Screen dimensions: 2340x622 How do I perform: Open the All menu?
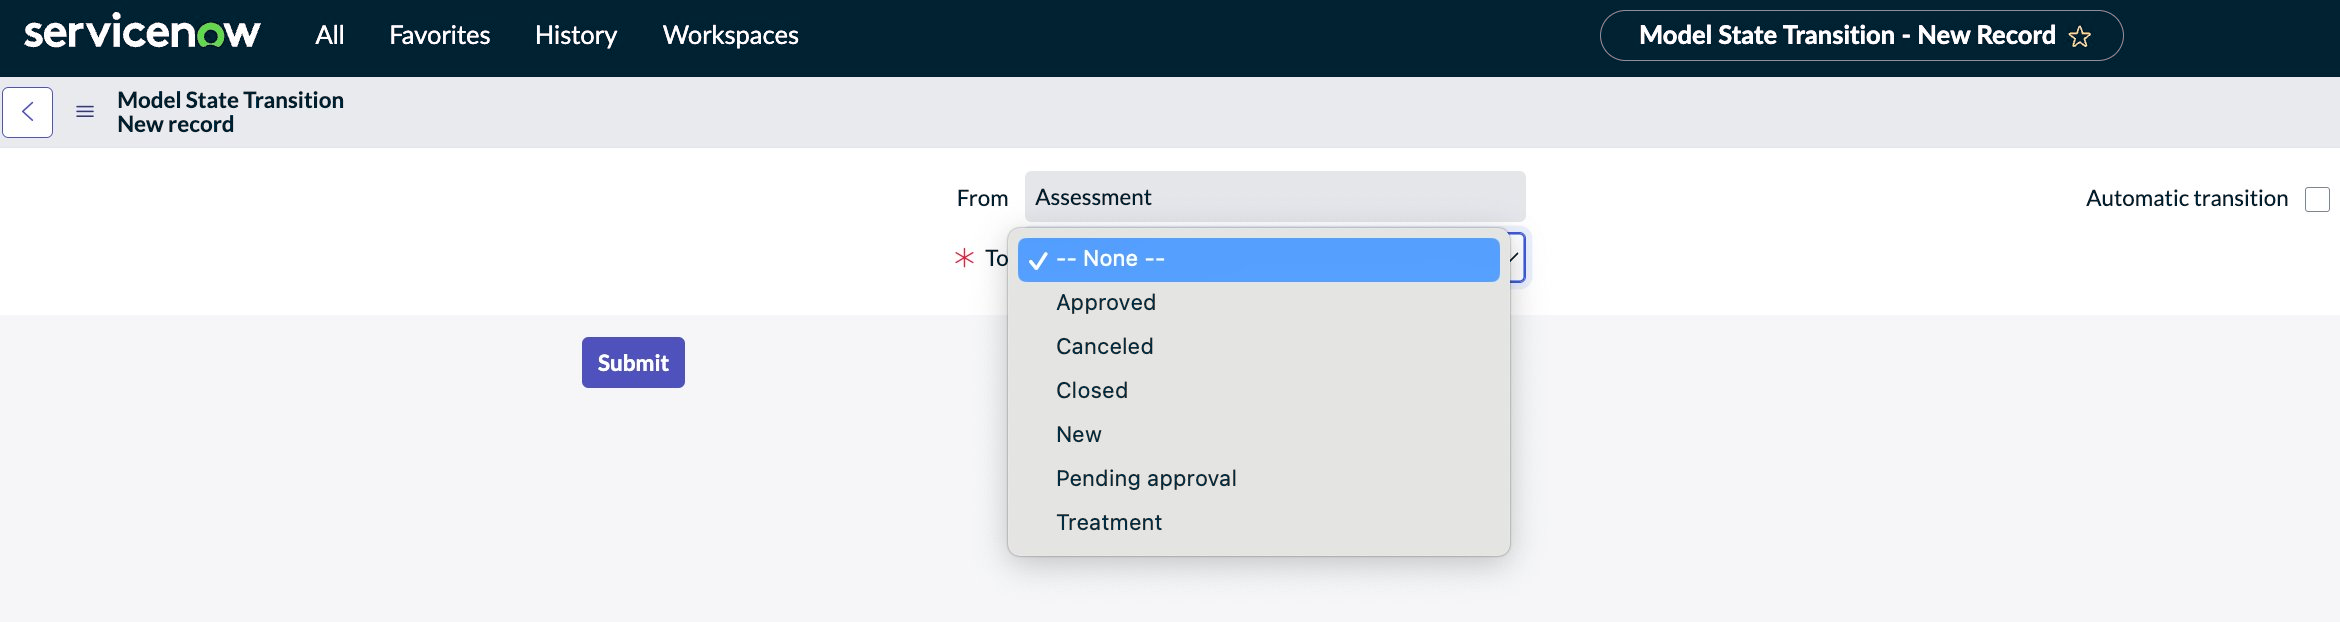(x=329, y=35)
